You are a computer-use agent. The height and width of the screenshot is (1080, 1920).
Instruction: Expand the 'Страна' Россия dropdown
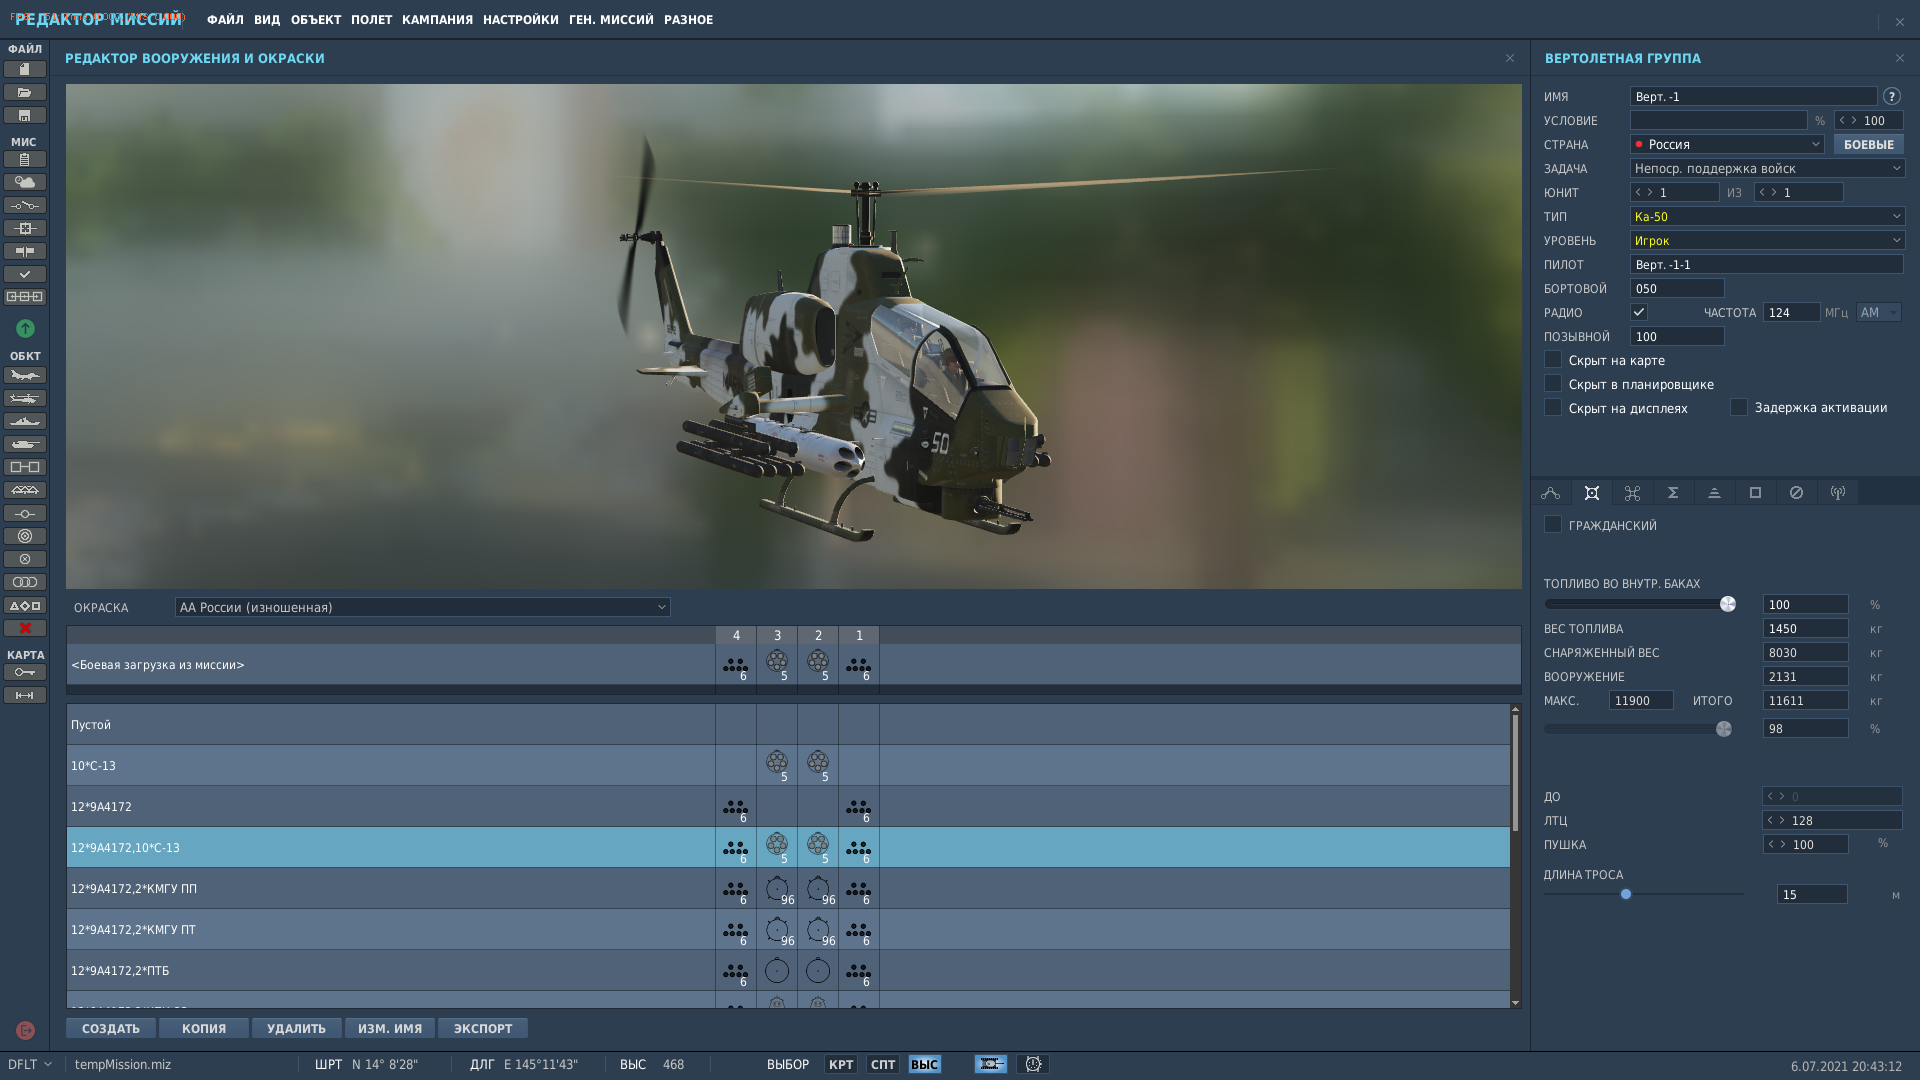pyautogui.click(x=1727, y=144)
